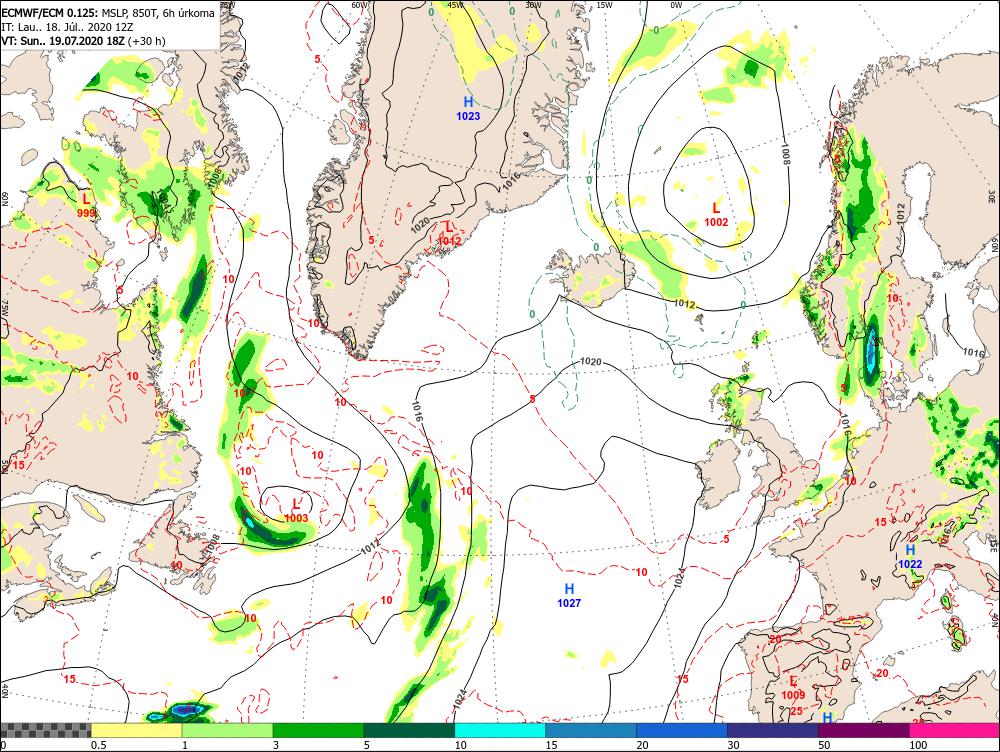This screenshot has height=752, width=1000.
Task: Click the 'H 1022' high over the Alps
Action: tap(910, 556)
